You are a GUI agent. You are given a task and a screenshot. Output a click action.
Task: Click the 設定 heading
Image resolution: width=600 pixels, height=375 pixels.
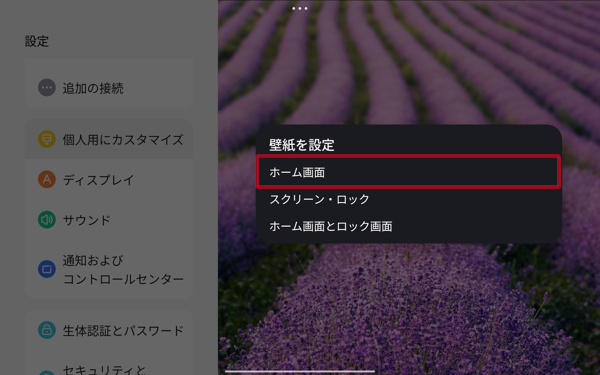pos(37,41)
